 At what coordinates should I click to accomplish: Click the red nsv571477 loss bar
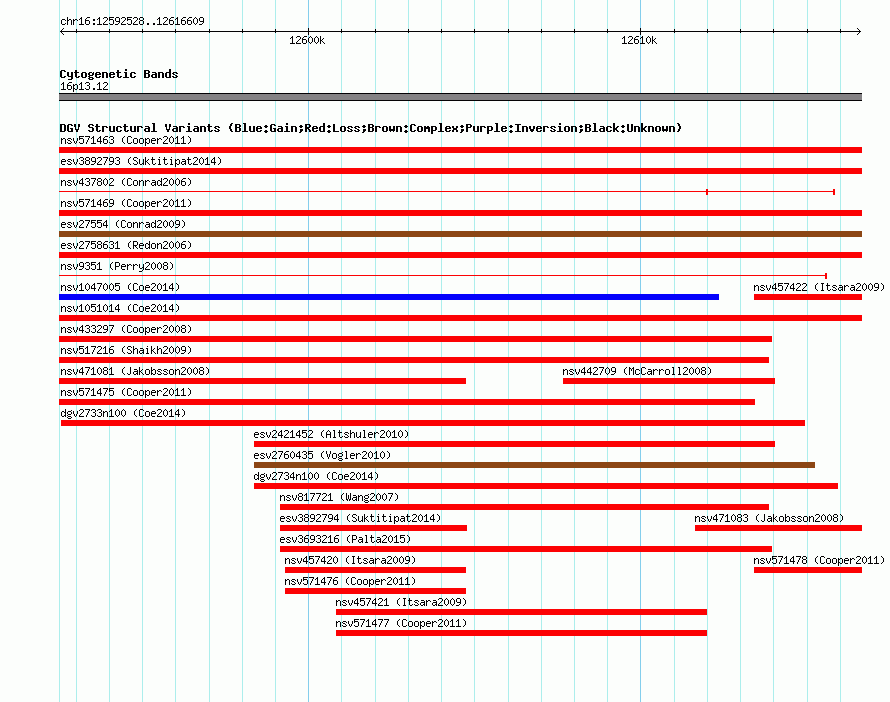(521, 633)
